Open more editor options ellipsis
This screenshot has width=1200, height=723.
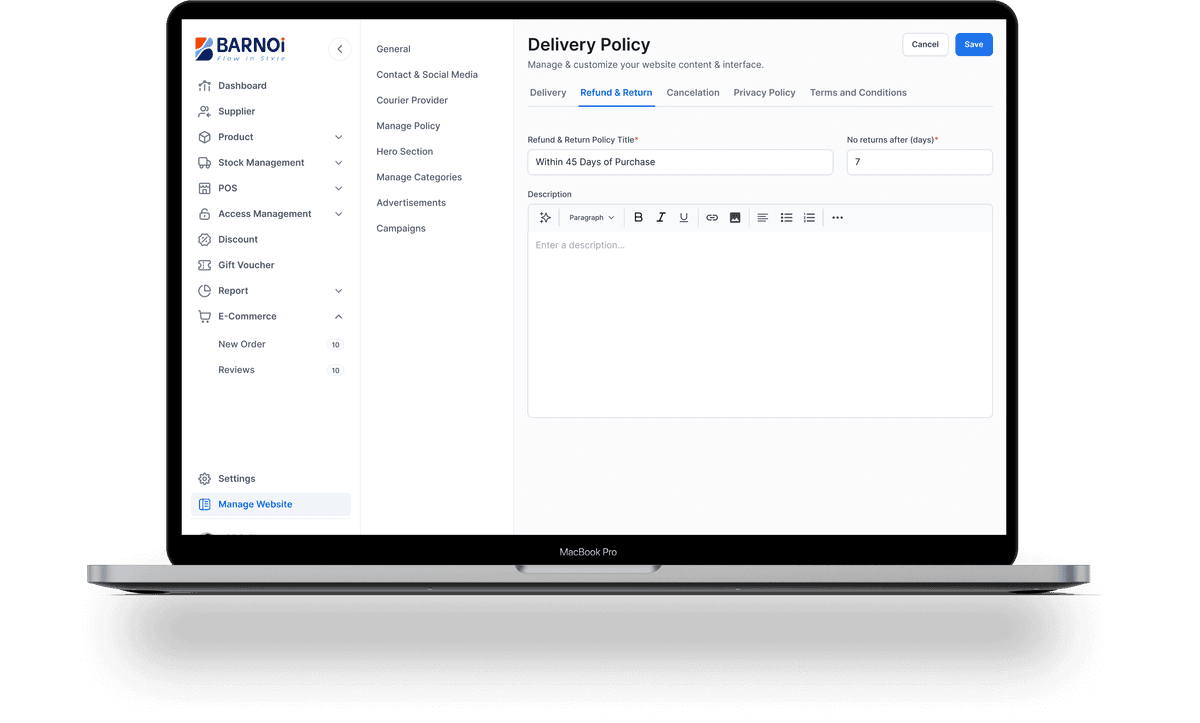(x=838, y=218)
